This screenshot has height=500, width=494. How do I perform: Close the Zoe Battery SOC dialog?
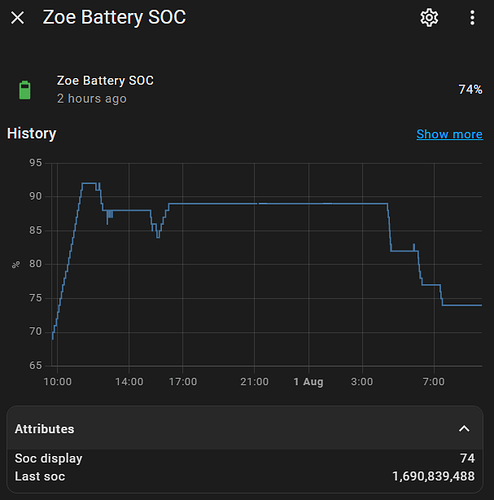point(17,18)
